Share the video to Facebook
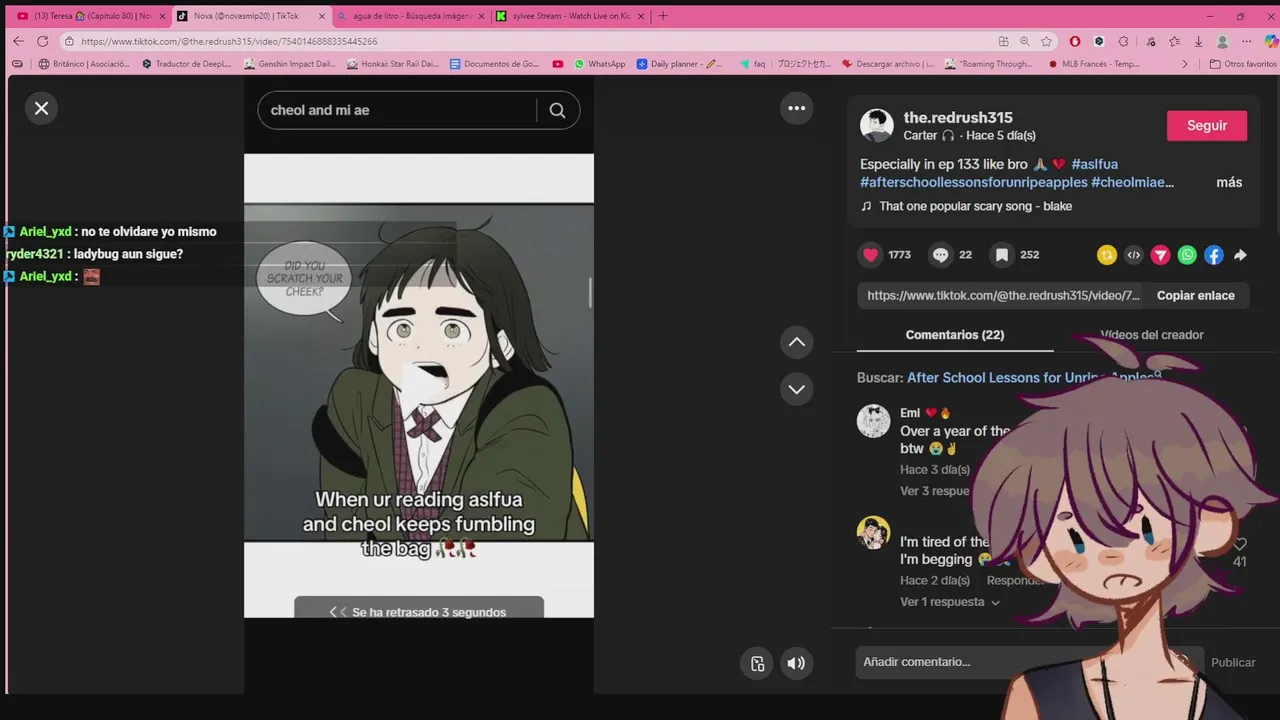Screen dimensions: 1280x720 tap(1213, 255)
